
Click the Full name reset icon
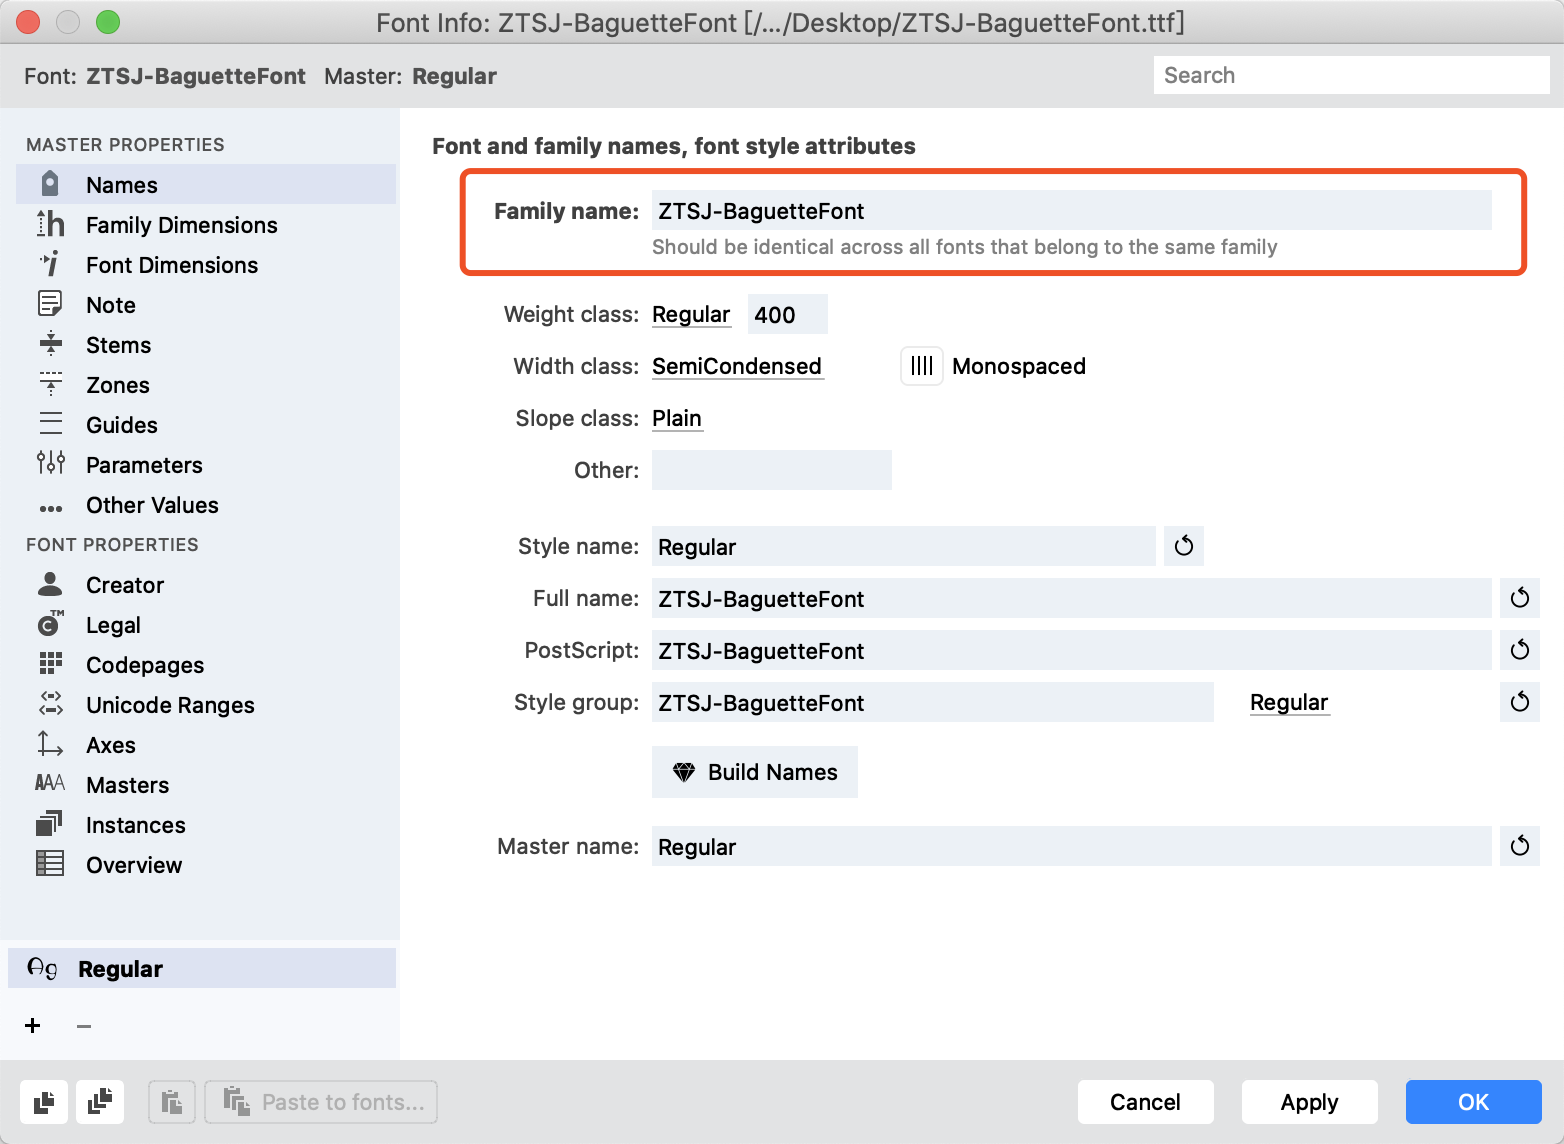pos(1520,598)
